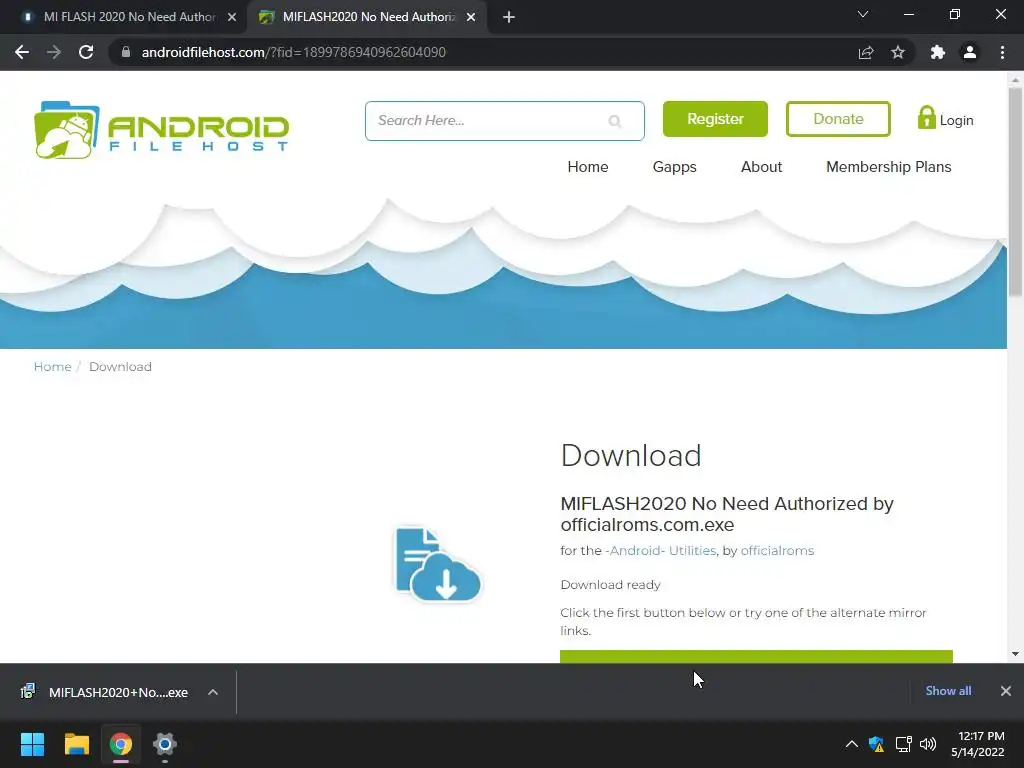This screenshot has height=768, width=1024.
Task: Click the scrollbar up arrow
Action: point(1015,80)
